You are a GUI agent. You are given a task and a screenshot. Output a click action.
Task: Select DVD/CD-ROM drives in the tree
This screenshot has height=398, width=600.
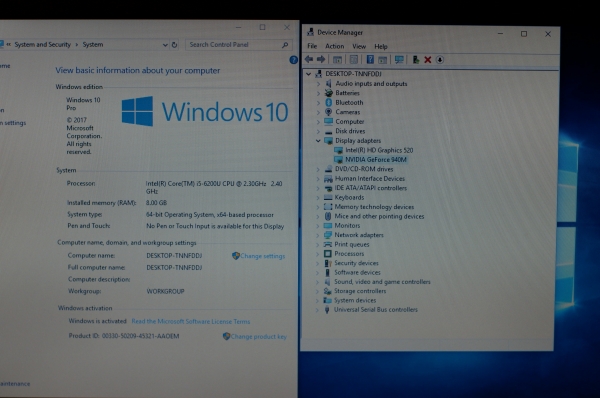click(364, 169)
